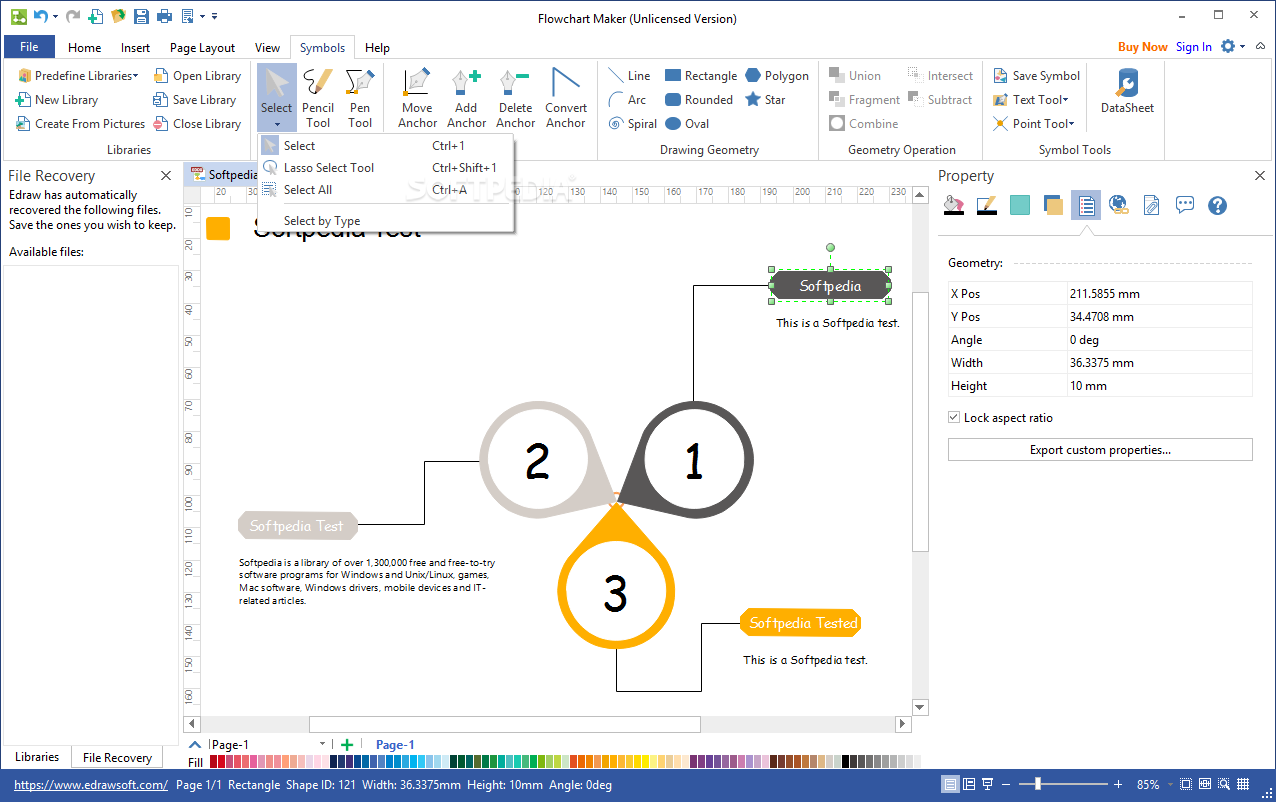Click the Width value field in Geometry
This screenshot has width=1276, height=802.
click(x=1159, y=363)
